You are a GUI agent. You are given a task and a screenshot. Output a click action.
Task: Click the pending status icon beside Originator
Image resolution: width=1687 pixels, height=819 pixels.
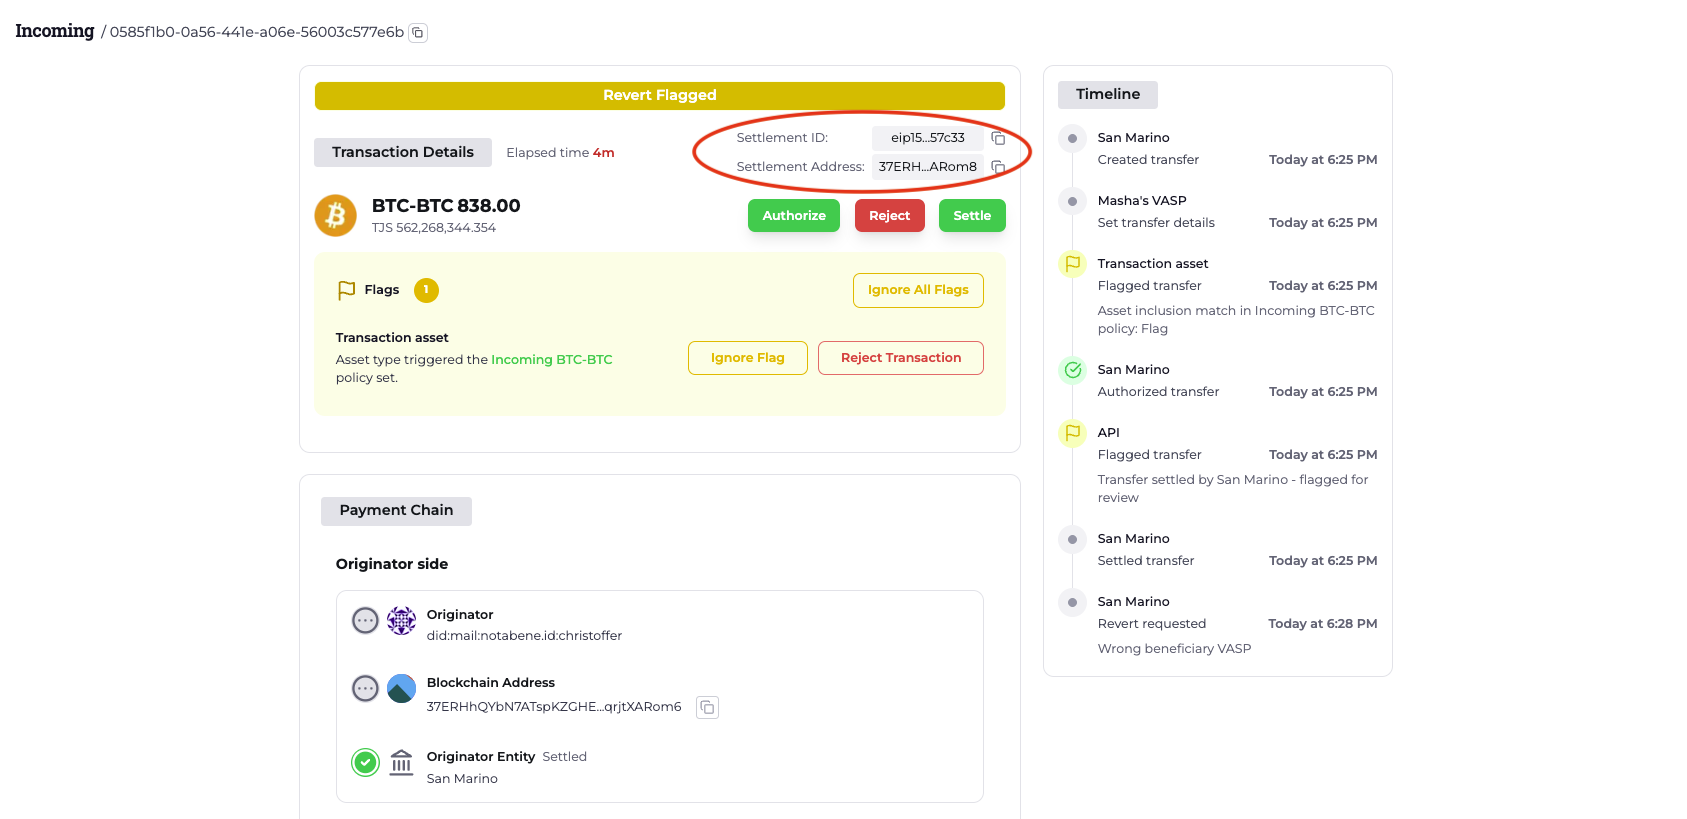[366, 620]
